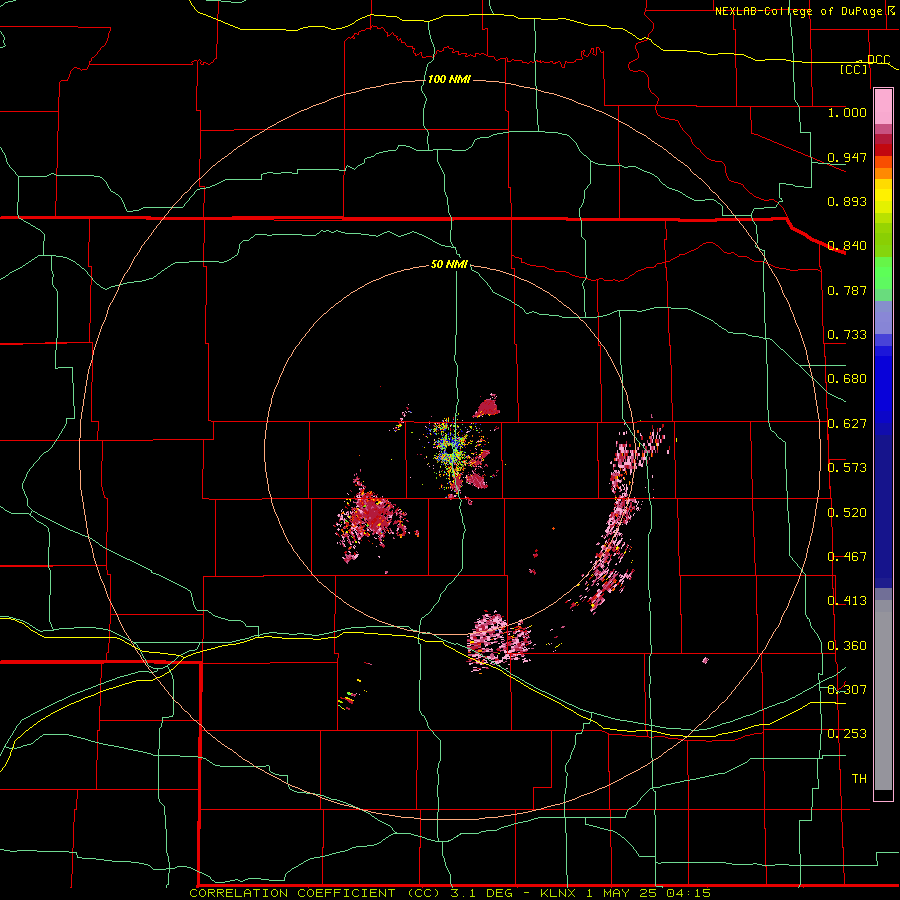The image size is (900, 900).
Task: Click the 0.253 scale value
Action: (x=847, y=734)
